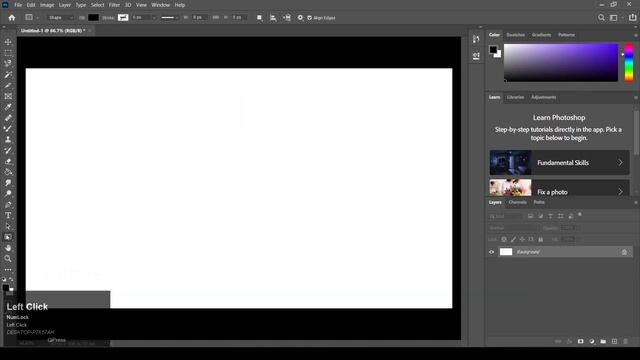Screen dimensions: 640x360
Task: Expand Fix a photo chevron
Action: tap(620, 191)
